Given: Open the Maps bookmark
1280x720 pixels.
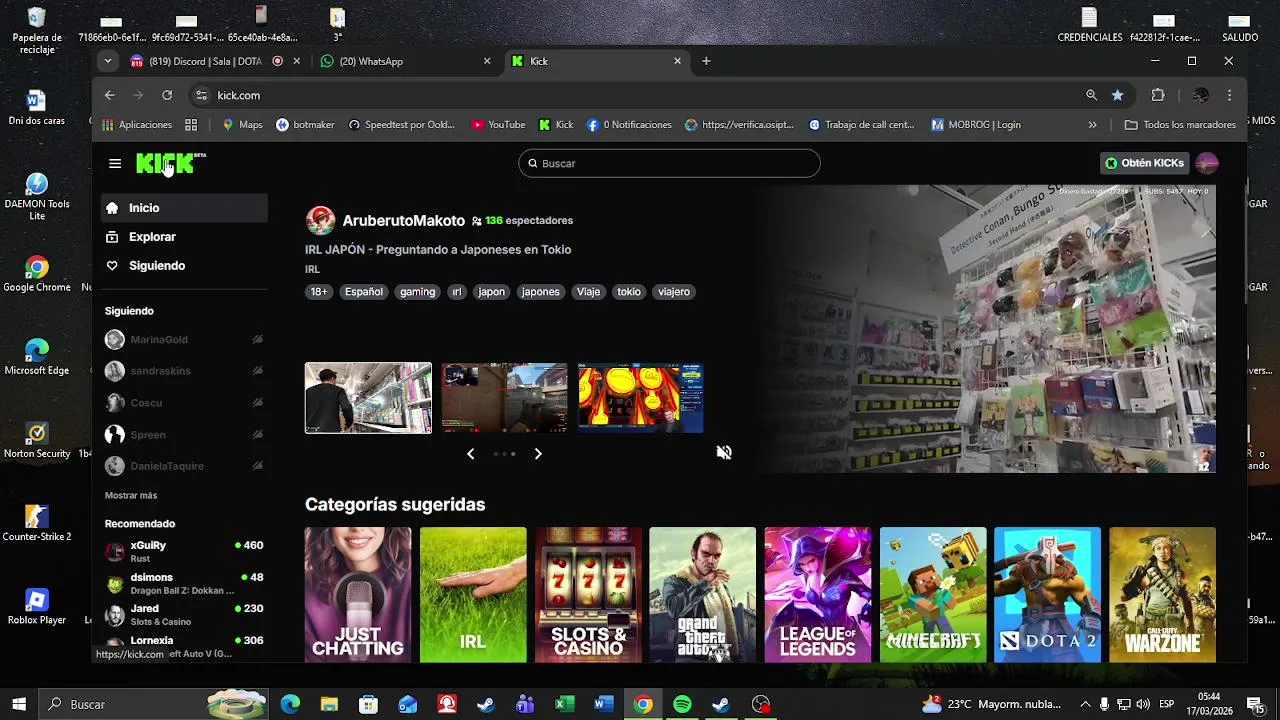Looking at the screenshot, I should click(x=242, y=125).
